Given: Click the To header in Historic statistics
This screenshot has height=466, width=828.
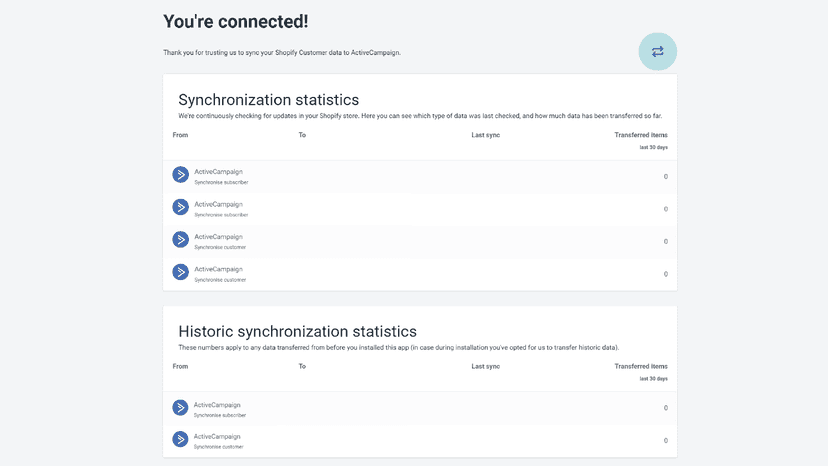Looking at the screenshot, I should (x=302, y=366).
